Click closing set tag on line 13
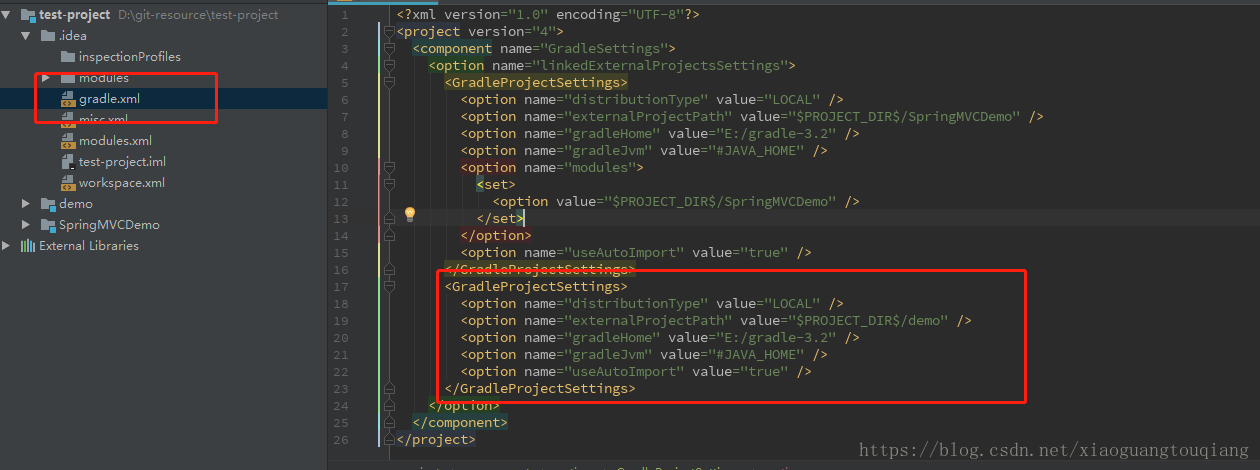This screenshot has height=470, width=1260. point(500,219)
